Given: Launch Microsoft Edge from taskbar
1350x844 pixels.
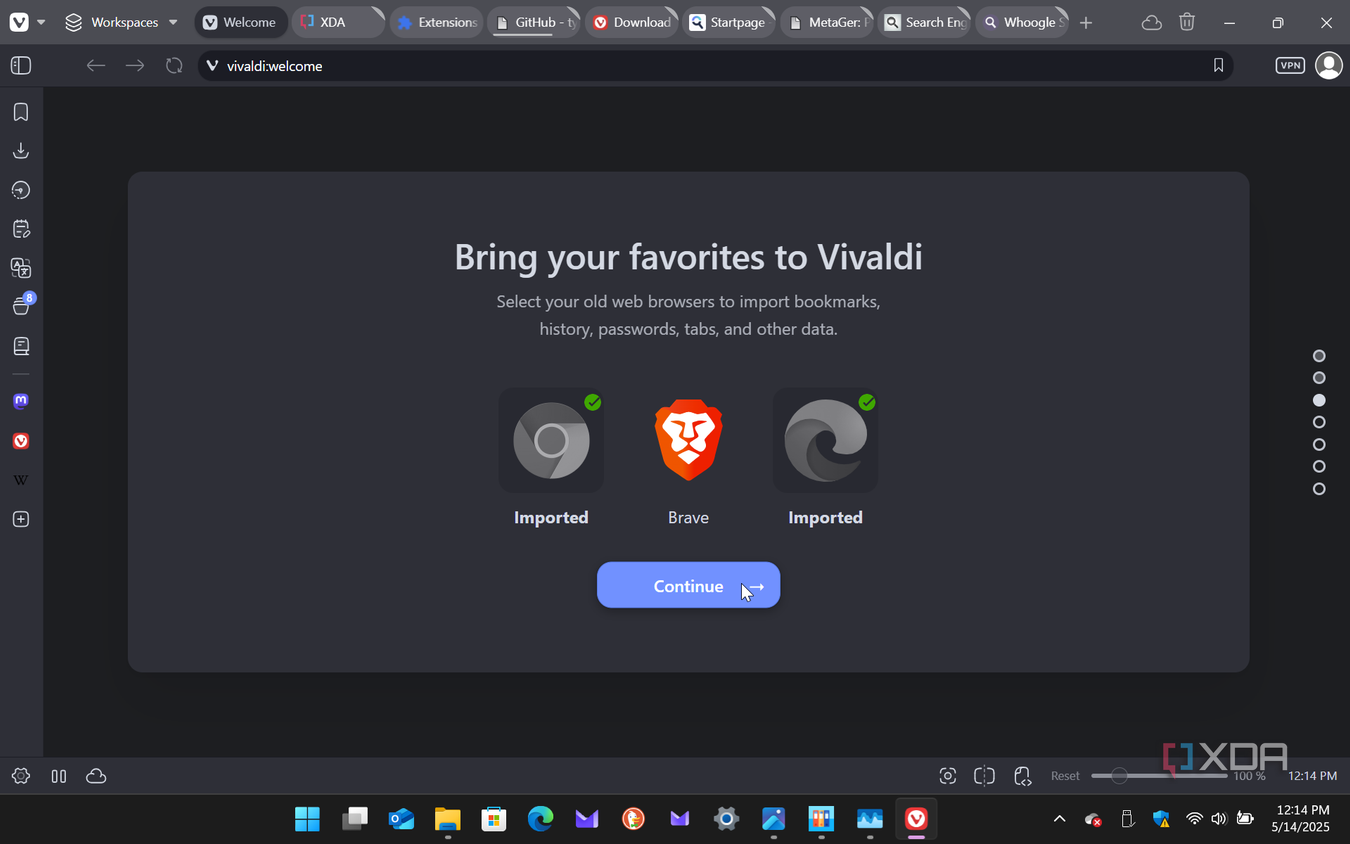Looking at the screenshot, I should [x=541, y=819].
